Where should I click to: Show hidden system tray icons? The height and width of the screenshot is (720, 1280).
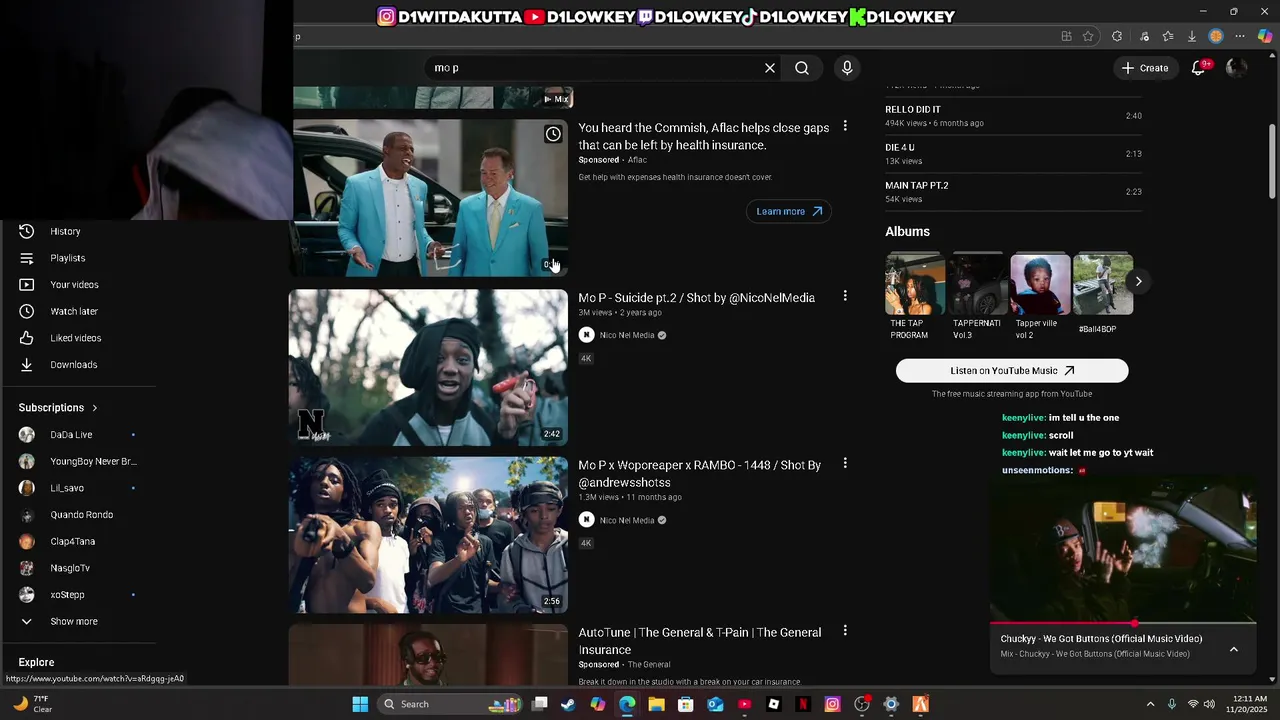tap(1150, 704)
